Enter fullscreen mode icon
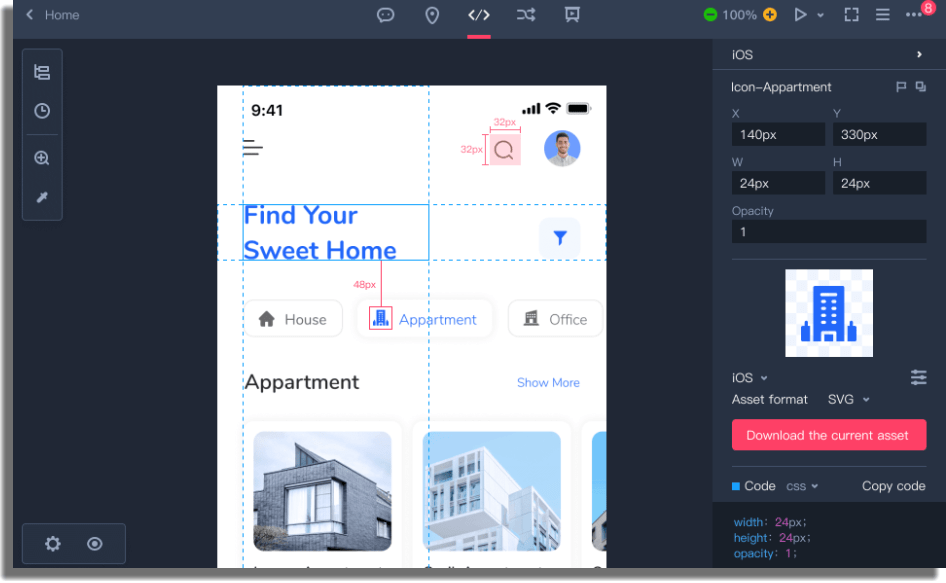 (851, 14)
